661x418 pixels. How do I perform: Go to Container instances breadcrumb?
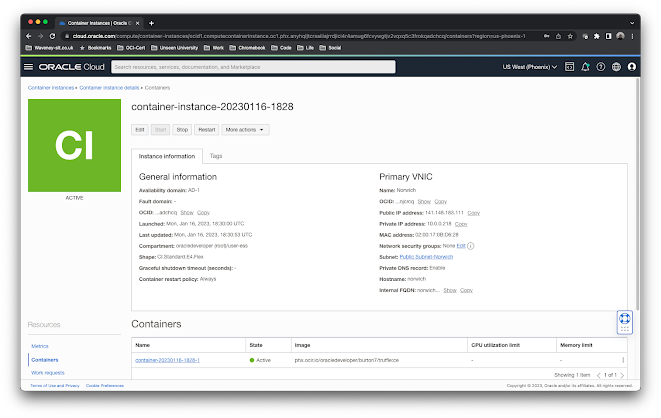(51, 88)
